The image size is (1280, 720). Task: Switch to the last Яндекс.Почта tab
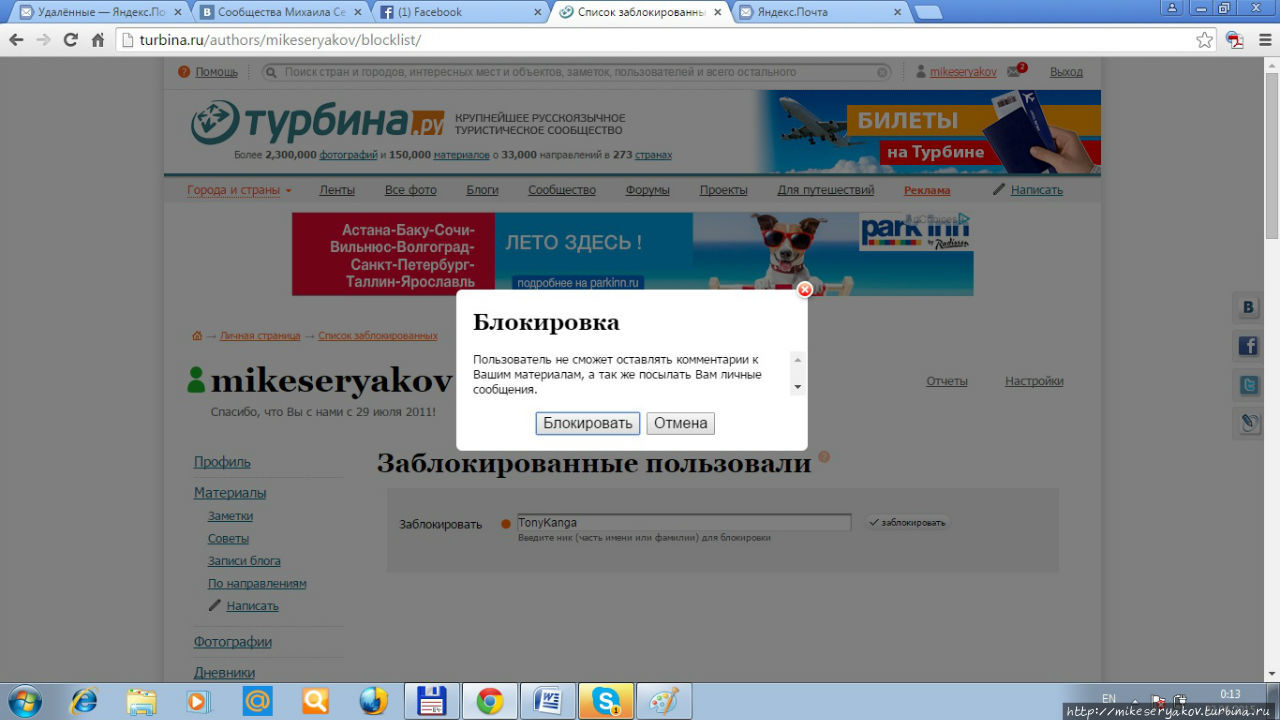click(x=820, y=12)
